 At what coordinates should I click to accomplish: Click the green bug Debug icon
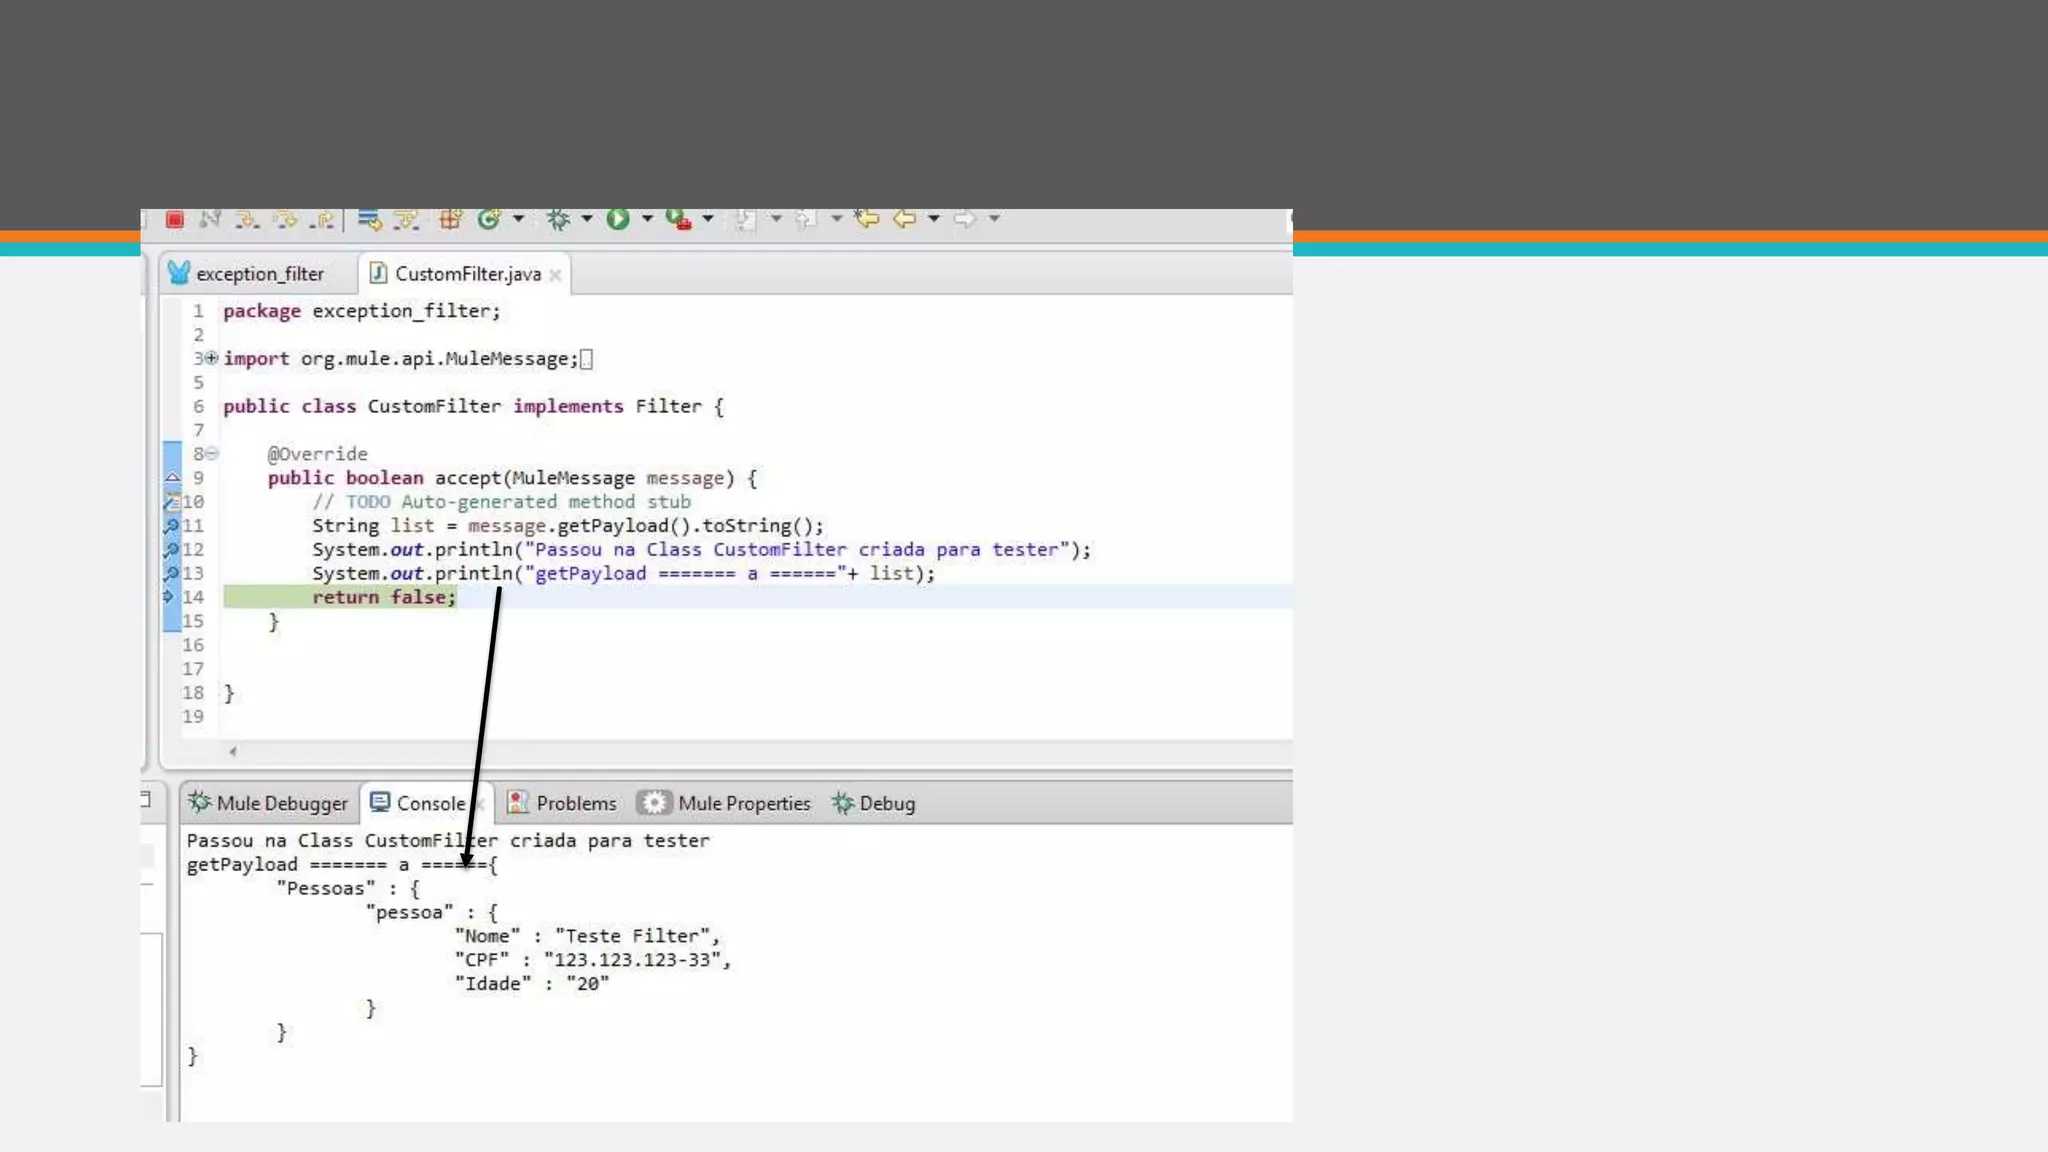click(558, 219)
